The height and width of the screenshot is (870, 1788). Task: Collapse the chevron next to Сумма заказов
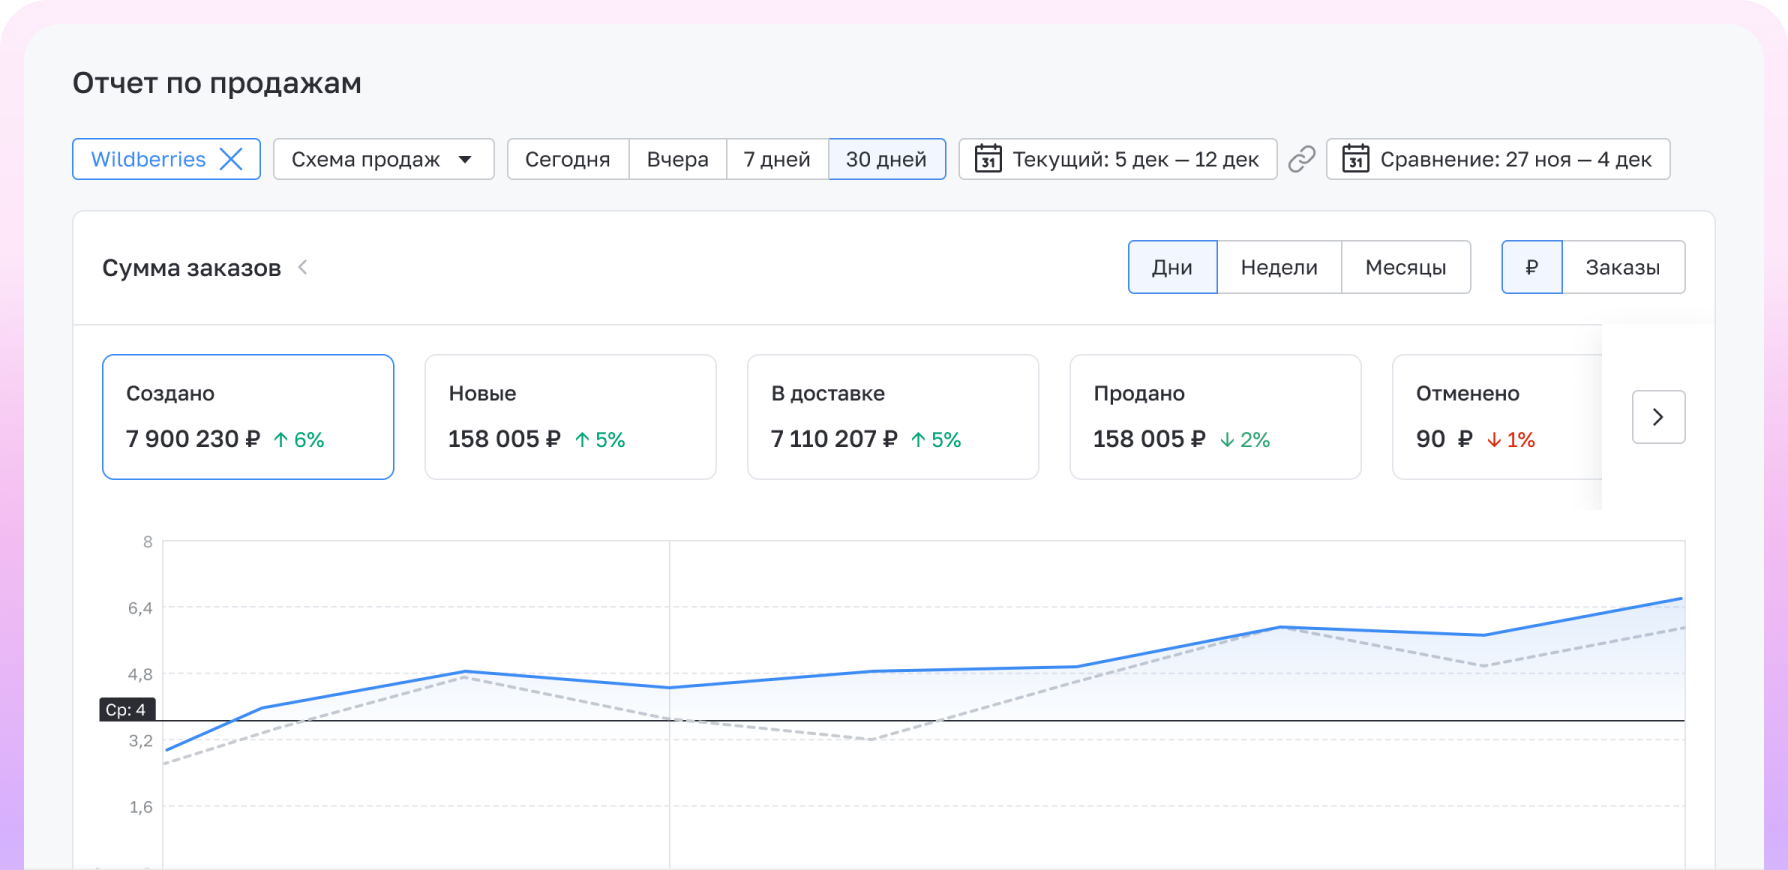[x=303, y=267]
